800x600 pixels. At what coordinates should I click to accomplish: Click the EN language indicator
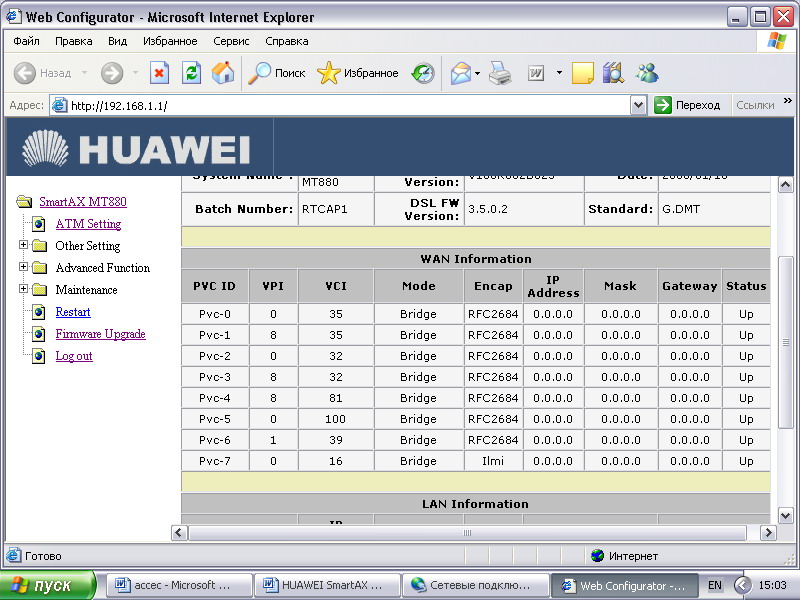pyautogui.click(x=715, y=585)
